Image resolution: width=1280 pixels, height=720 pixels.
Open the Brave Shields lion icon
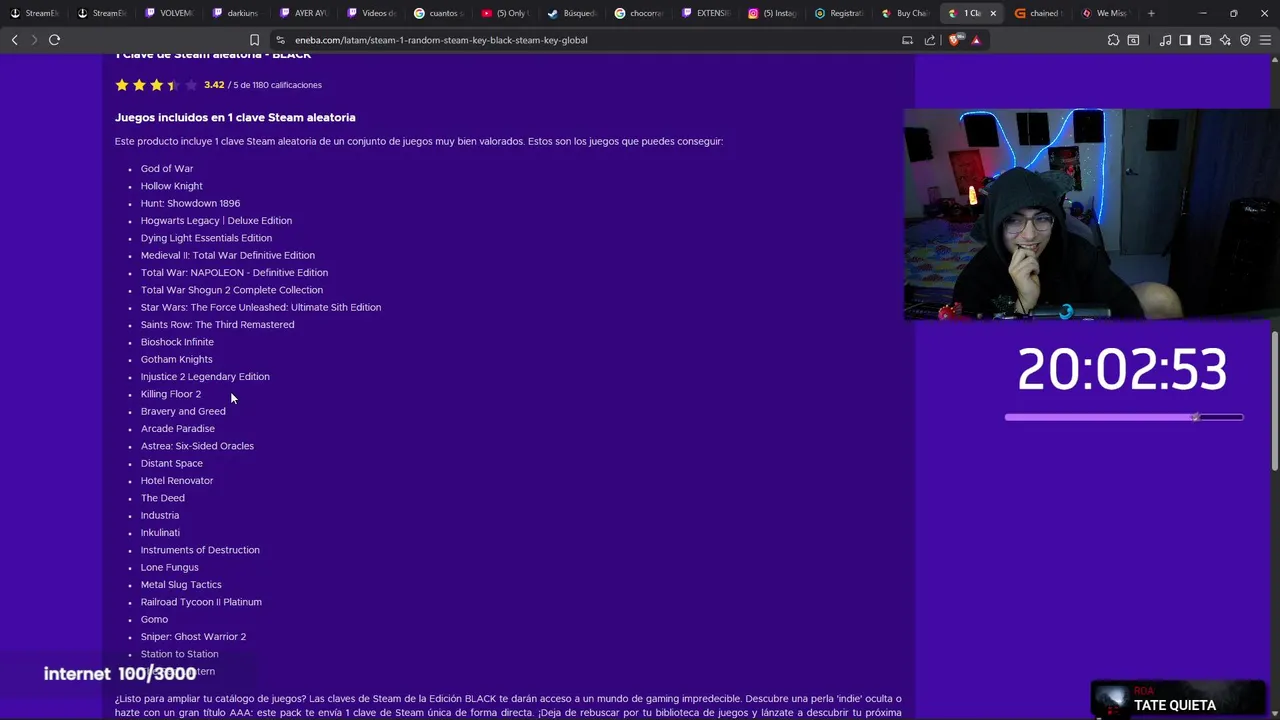point(955,40)
